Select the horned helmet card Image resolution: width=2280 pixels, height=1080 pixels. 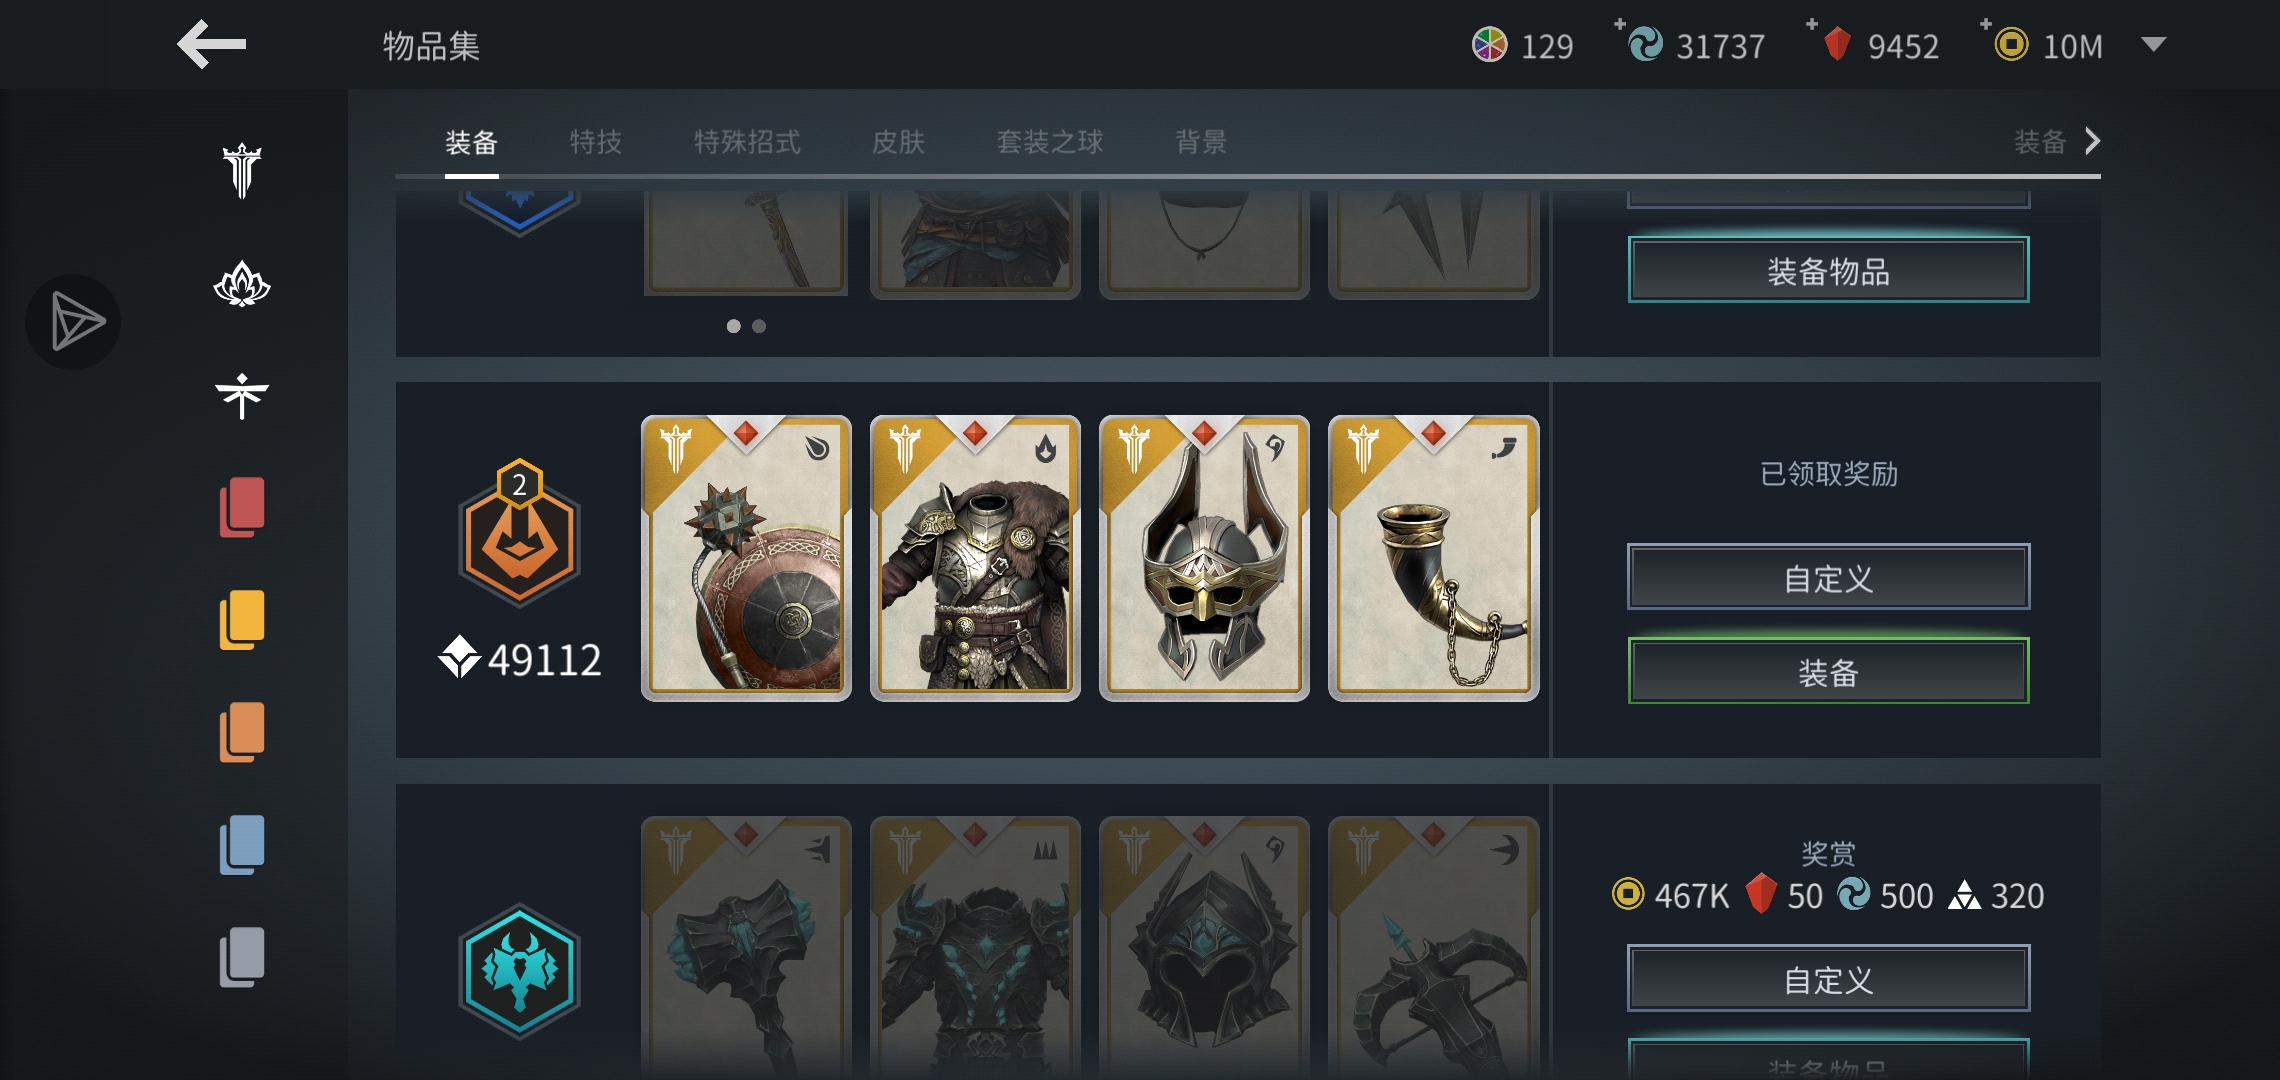[x=1204, y=558]
